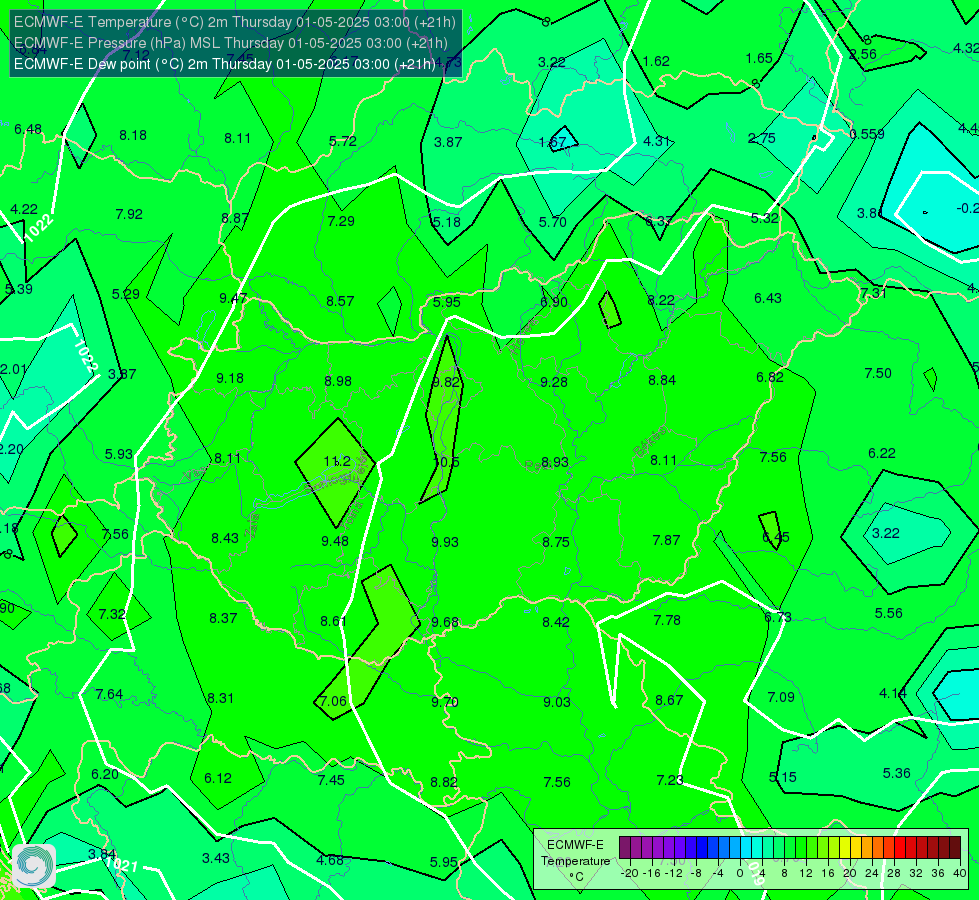This screenshot has width=979, height=900.
Task: Click the dark purple -20 legend swatch
Action: tap(625, 848)
